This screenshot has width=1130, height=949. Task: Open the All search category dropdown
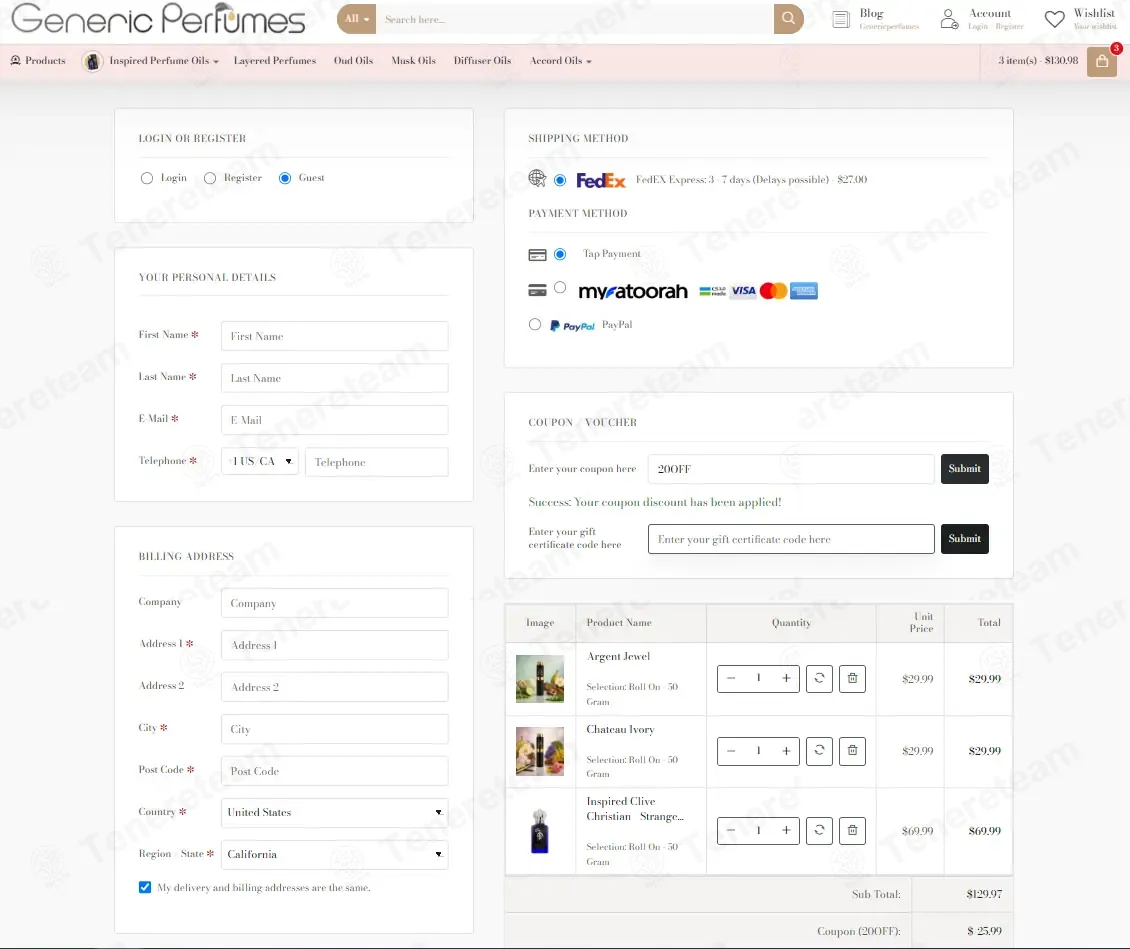tap(357, 19)
